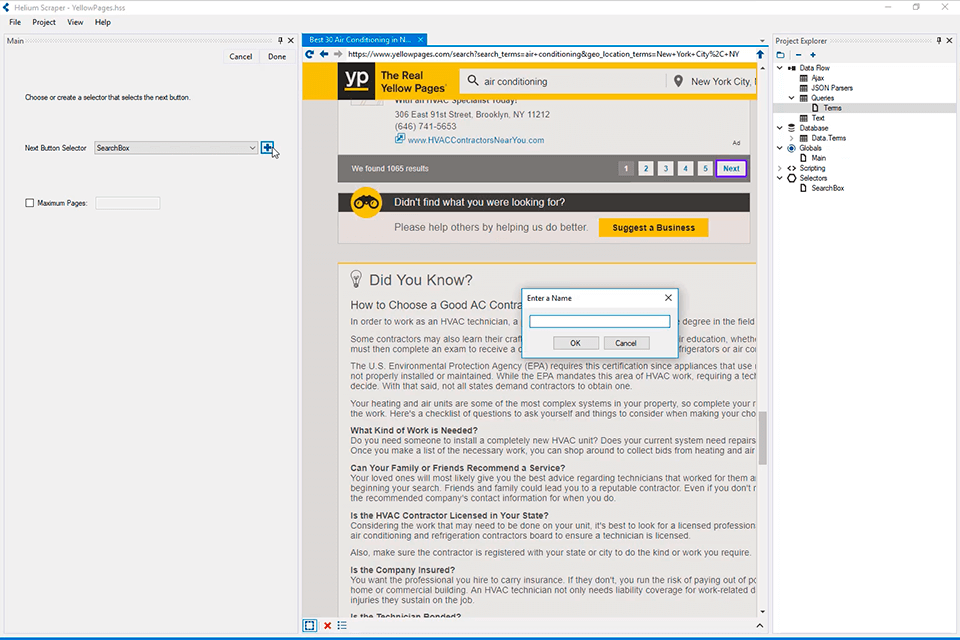Open the File menu
960x640 pixels.
click(x=15, y=22)
